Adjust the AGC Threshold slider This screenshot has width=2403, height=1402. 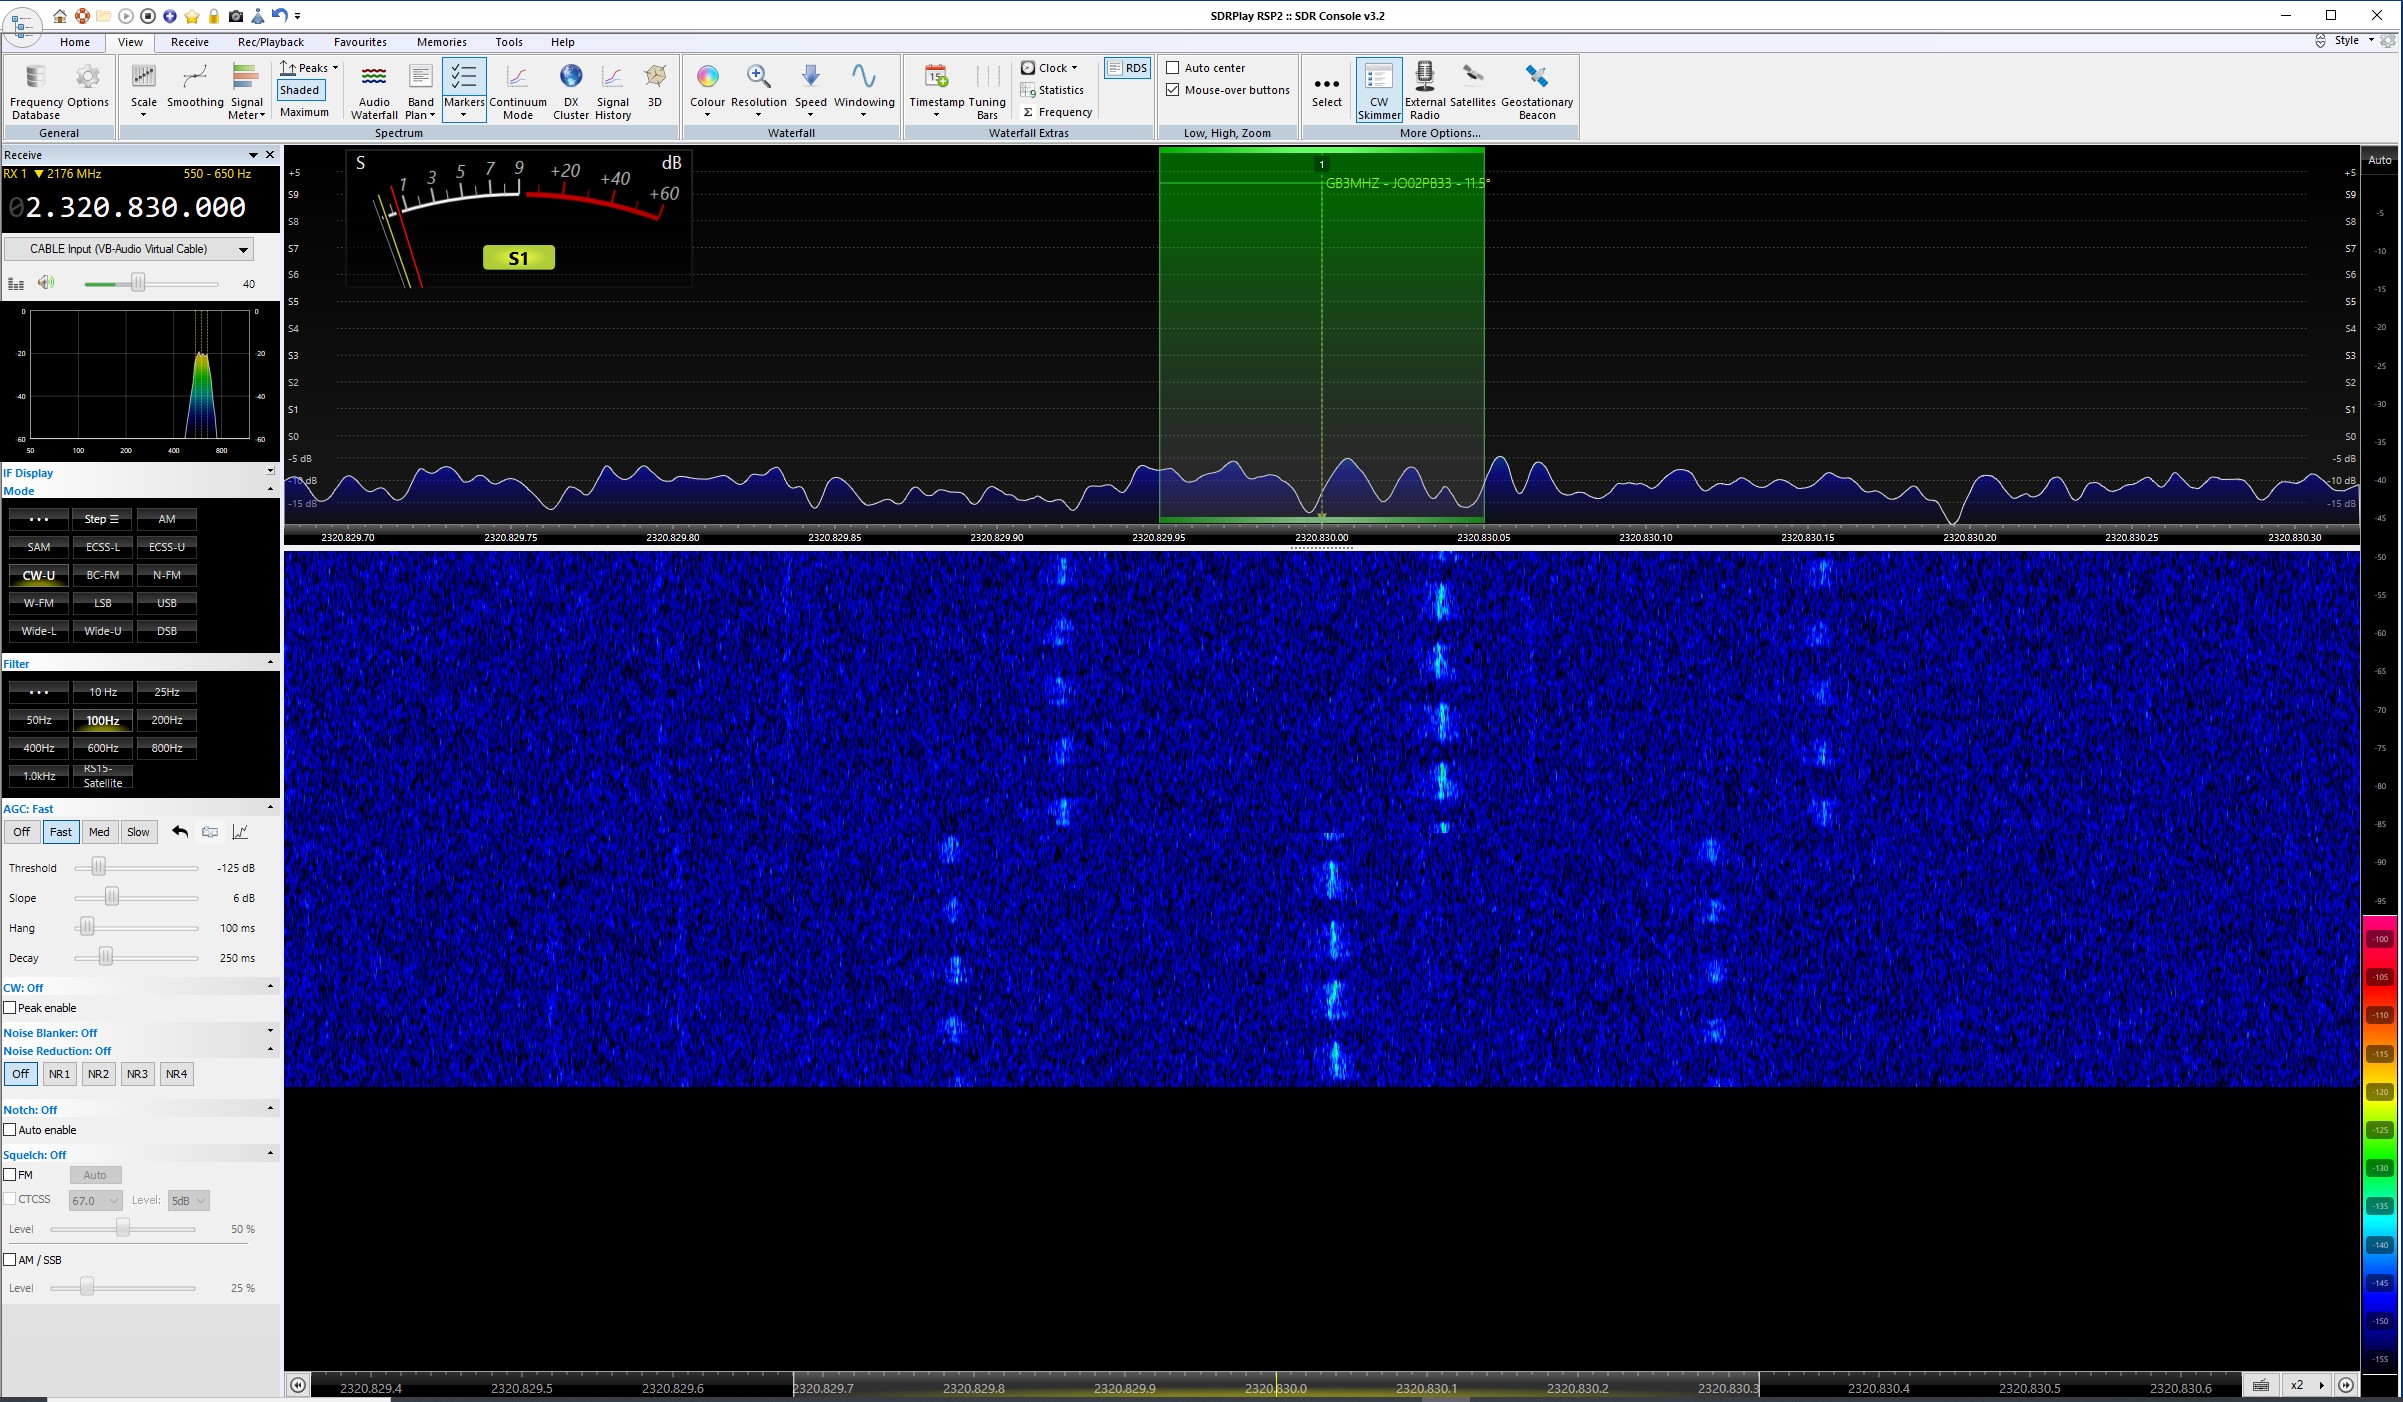[99, 867]
